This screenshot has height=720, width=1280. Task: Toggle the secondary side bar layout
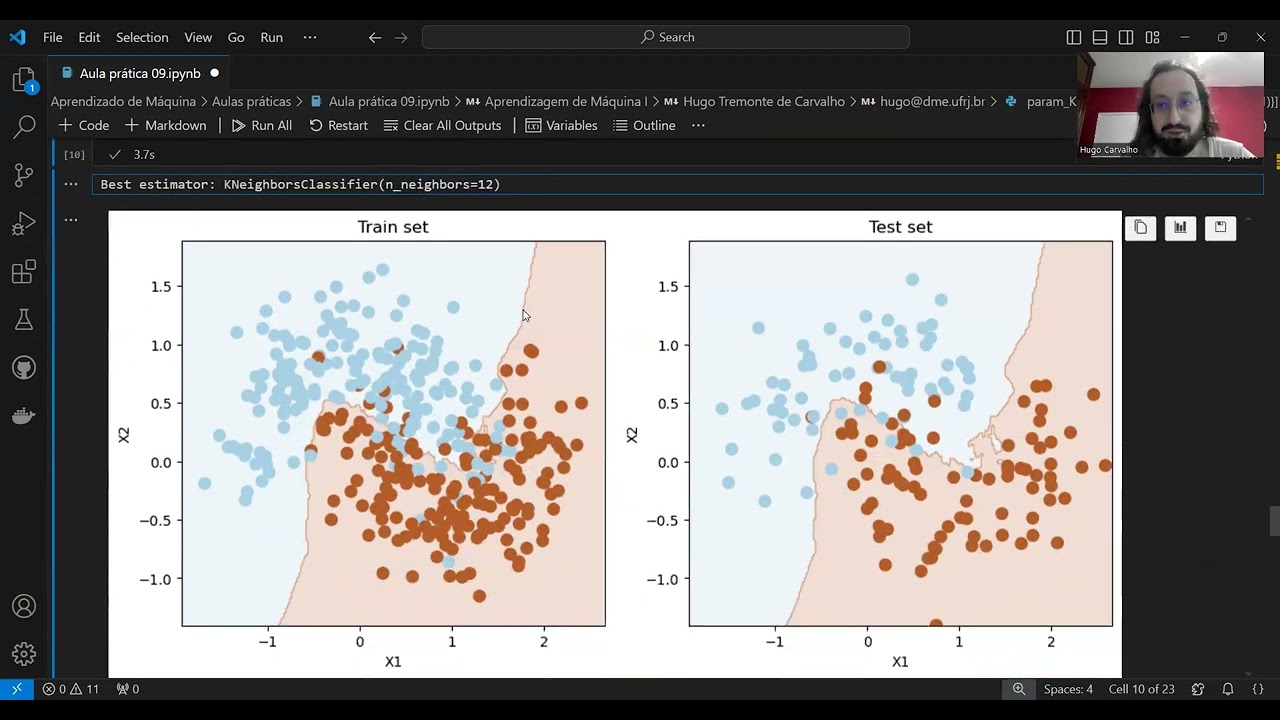(1126, 37)
